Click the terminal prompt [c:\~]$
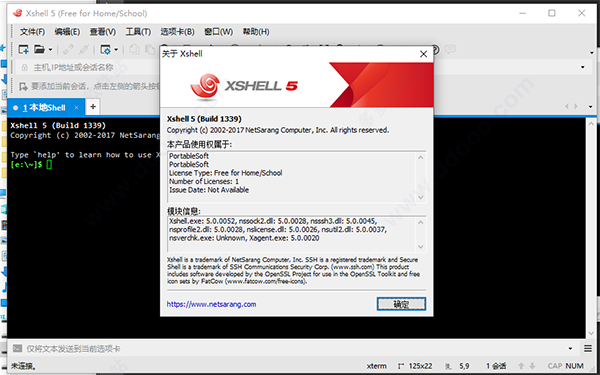 click(26, 165)
